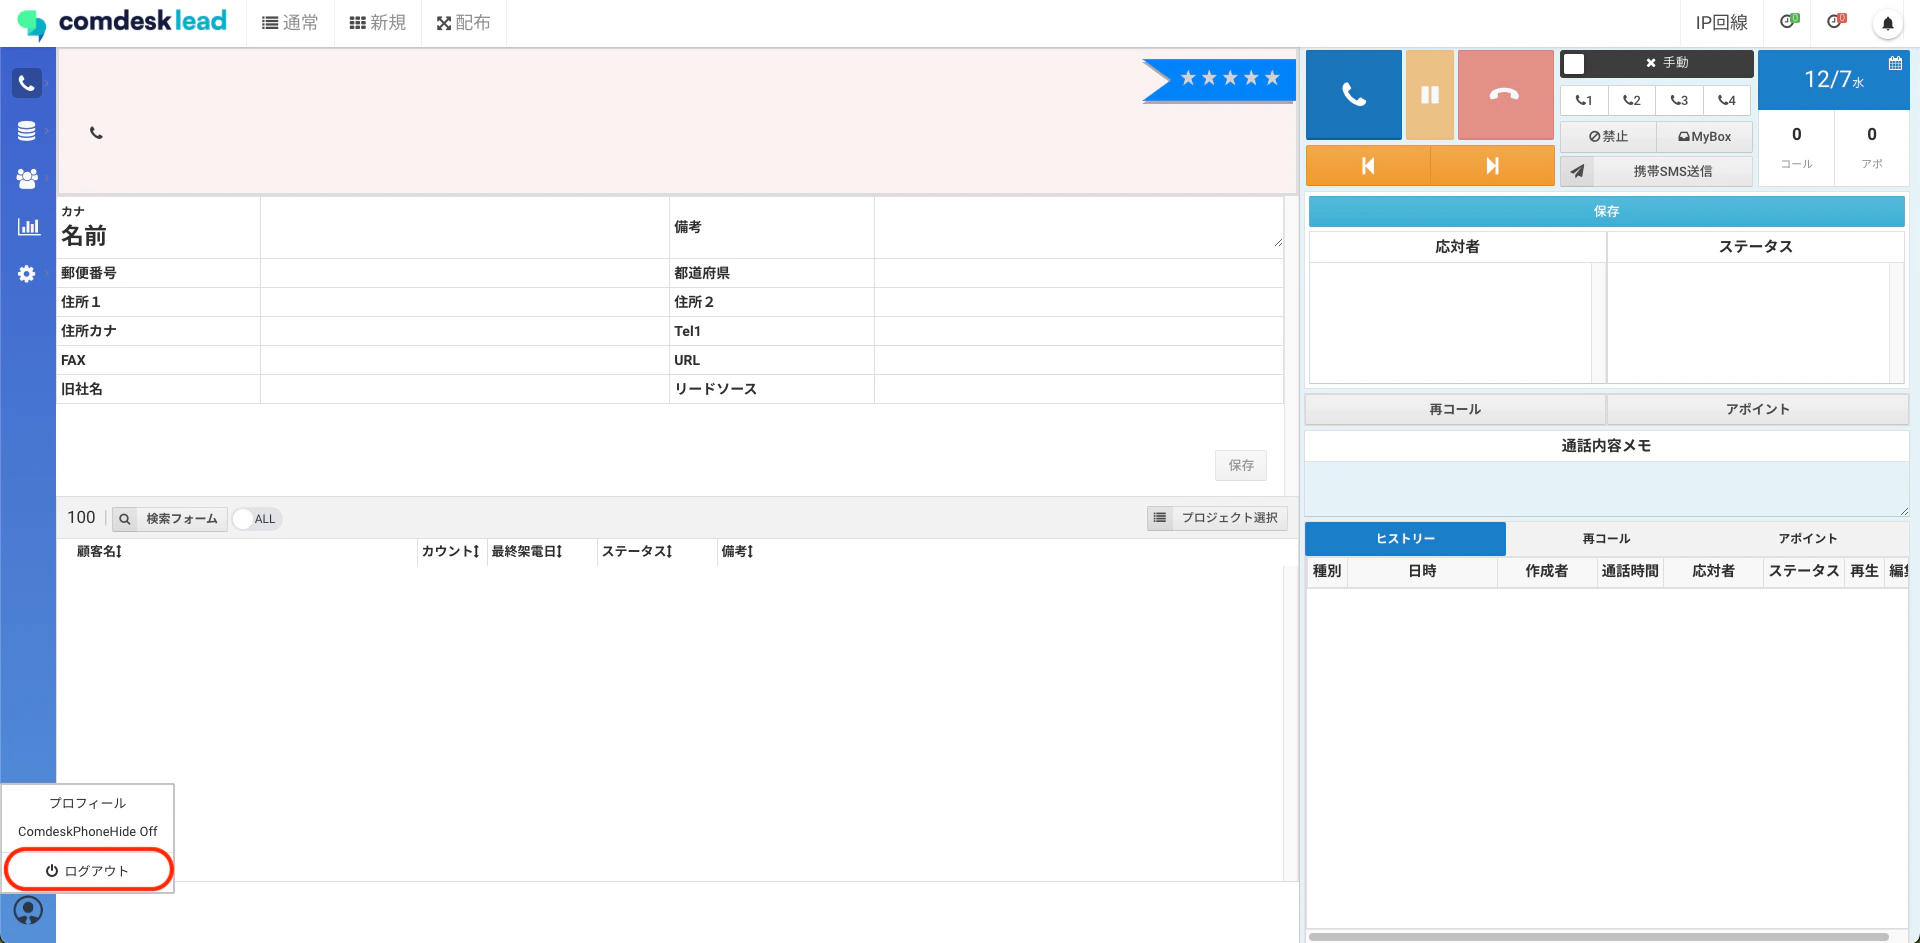Sort by ステータス column in the customer list
This screenshot has width=1920, height=943.
point(637,551)
